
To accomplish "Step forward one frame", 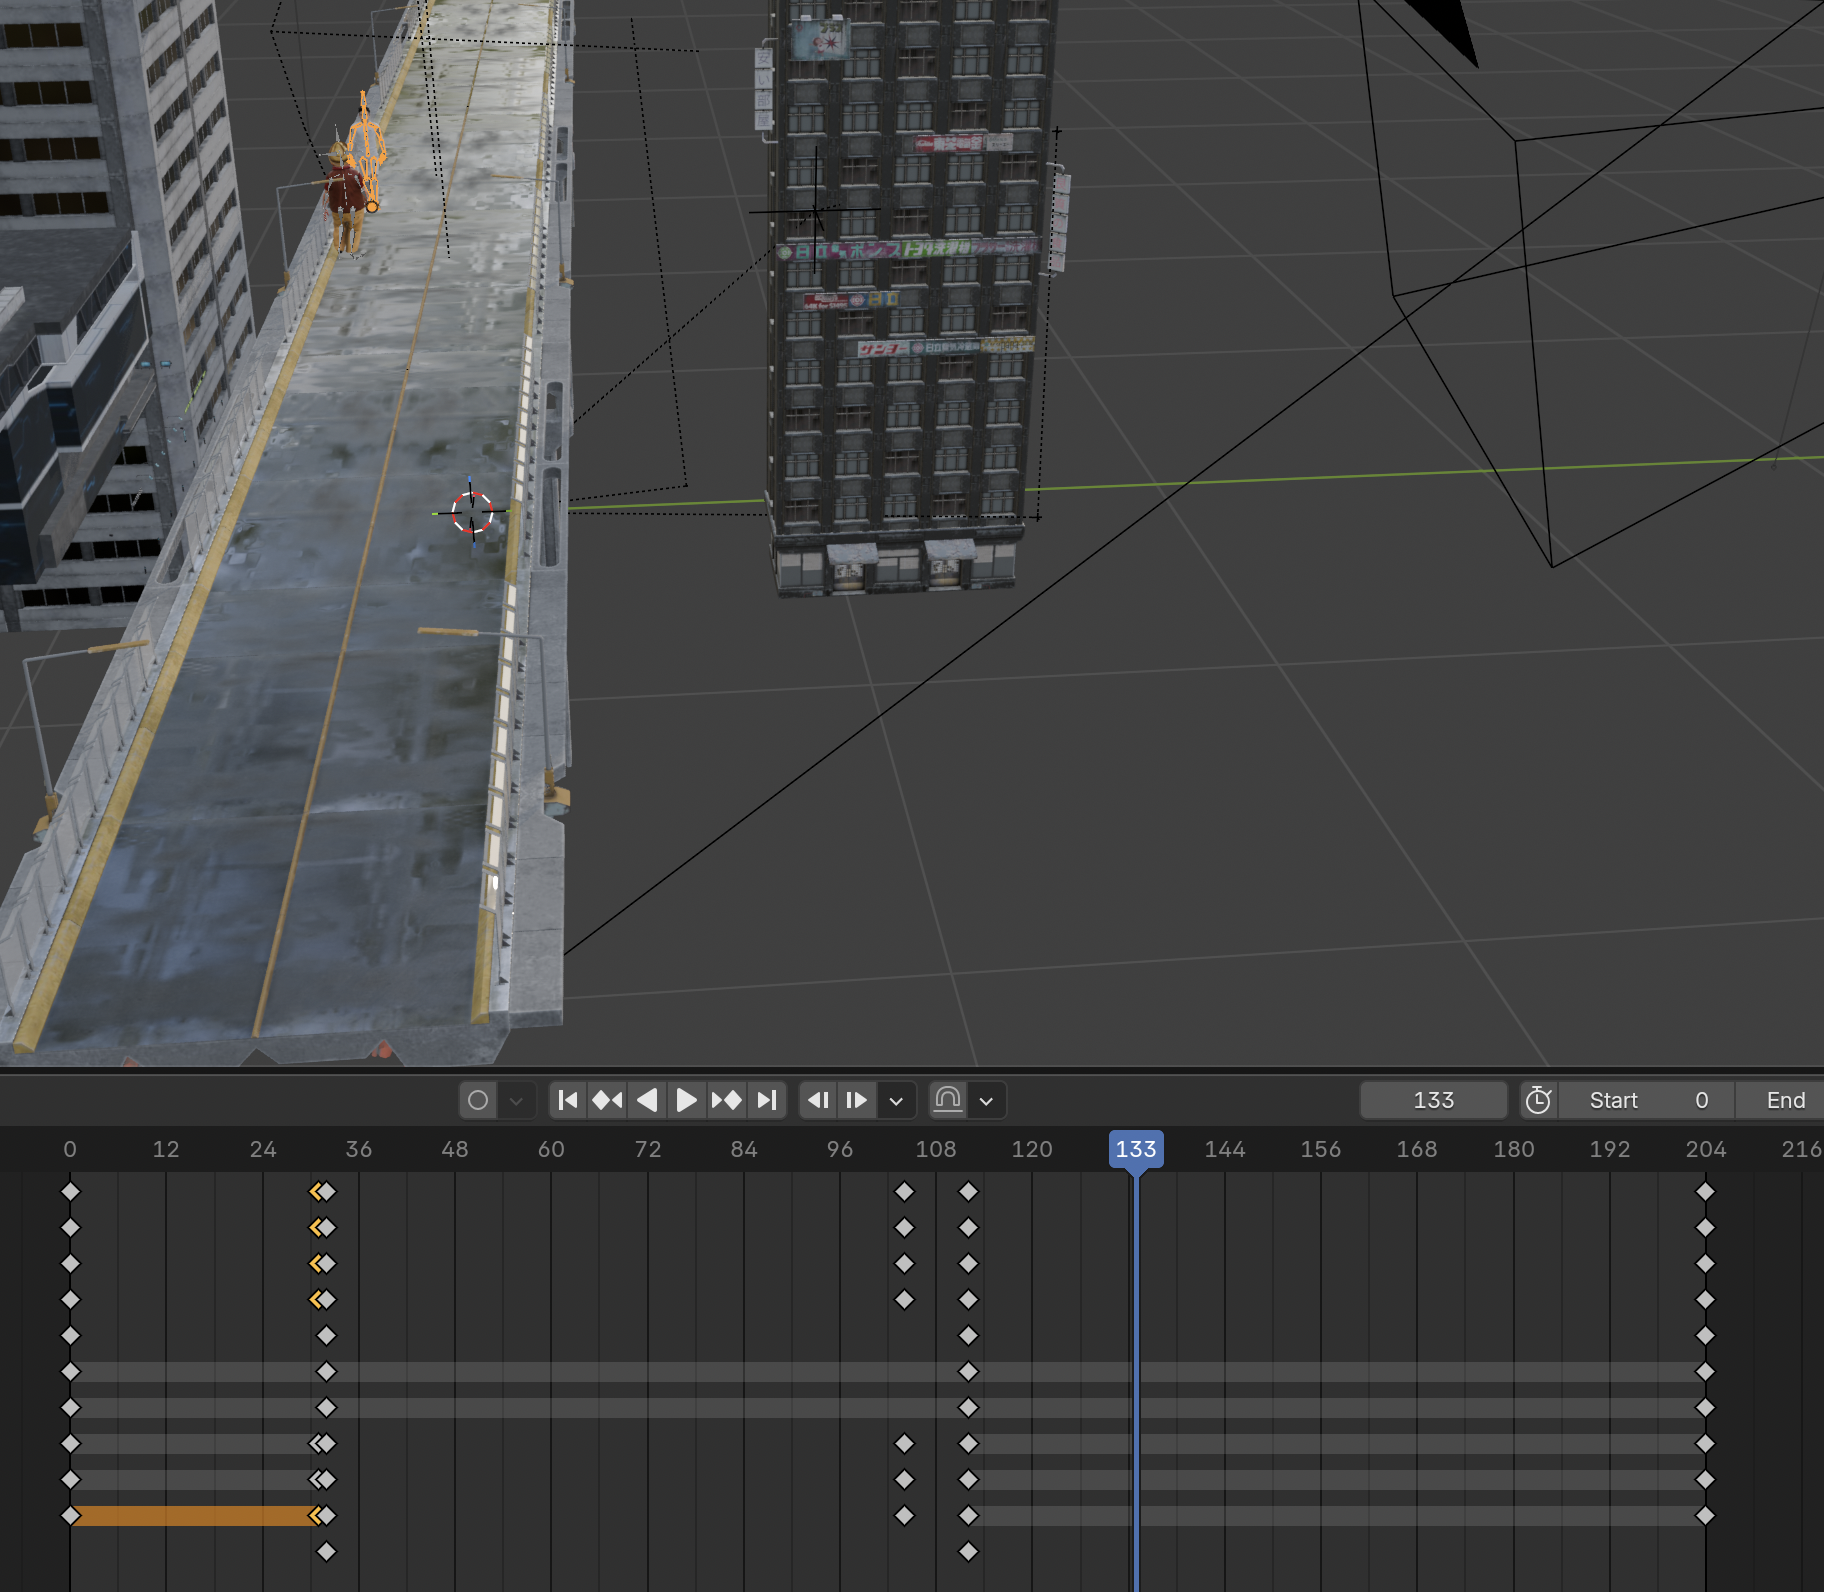I will (856, 1100).
